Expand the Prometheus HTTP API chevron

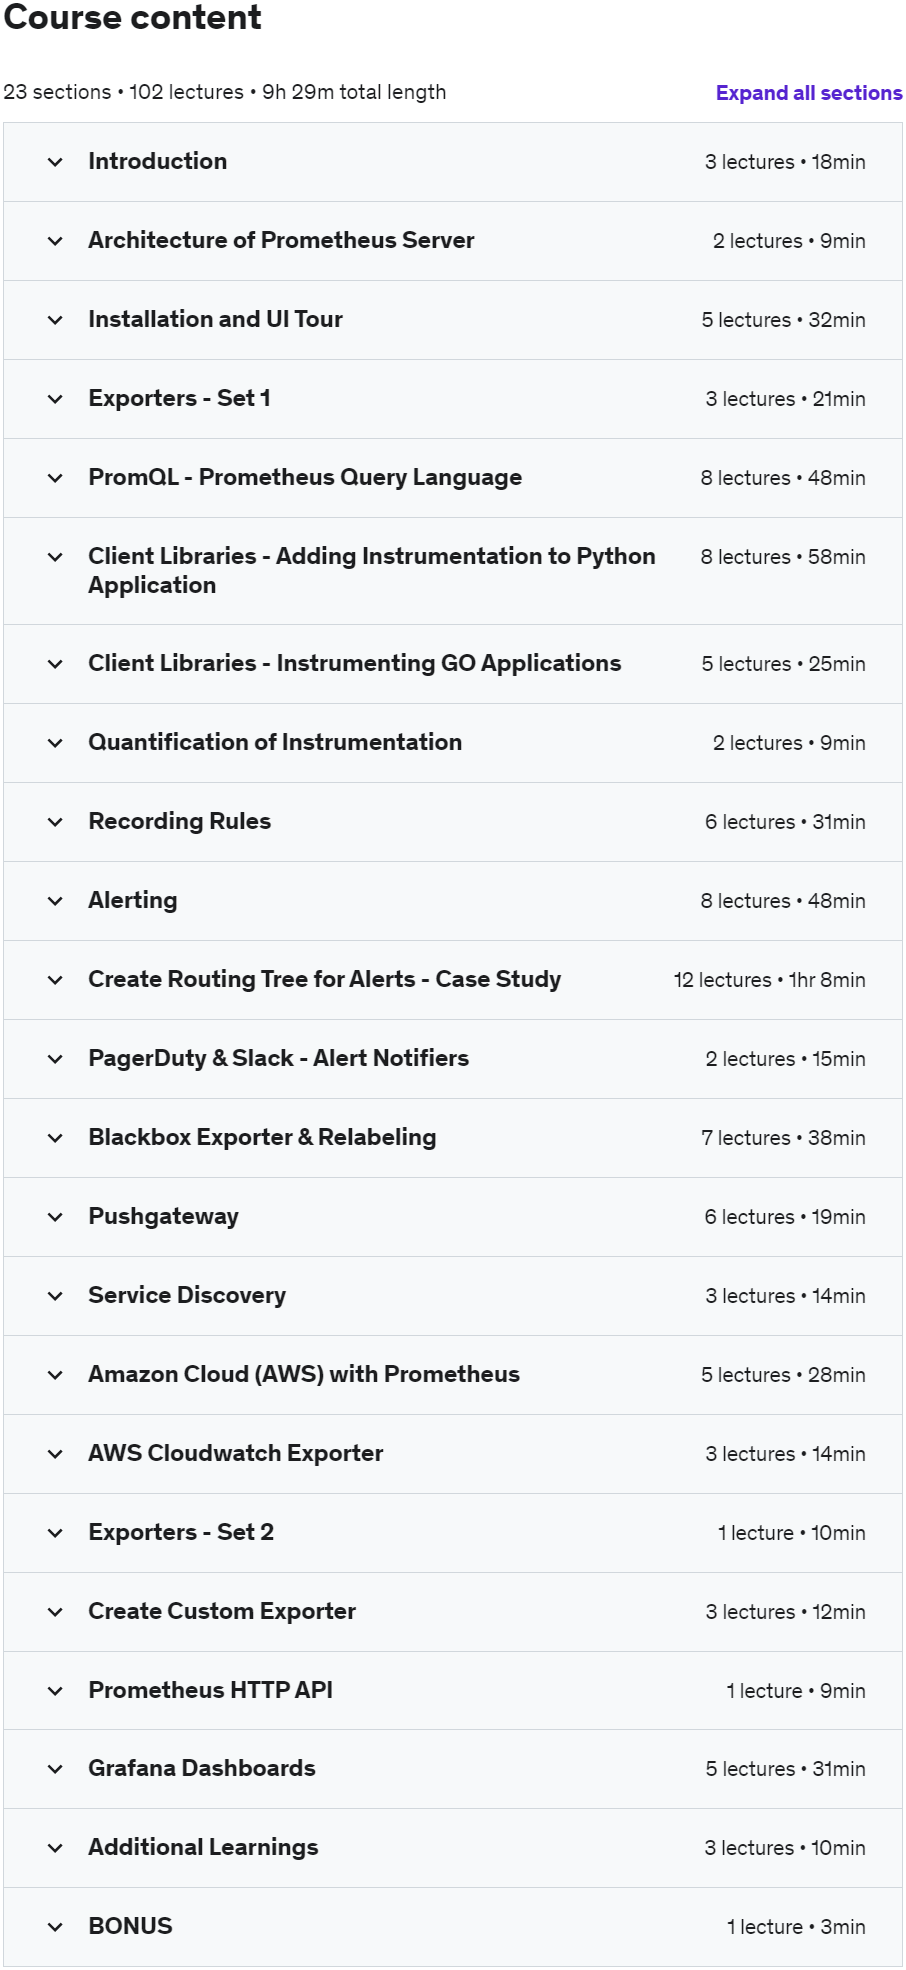tap(55, 1691)
